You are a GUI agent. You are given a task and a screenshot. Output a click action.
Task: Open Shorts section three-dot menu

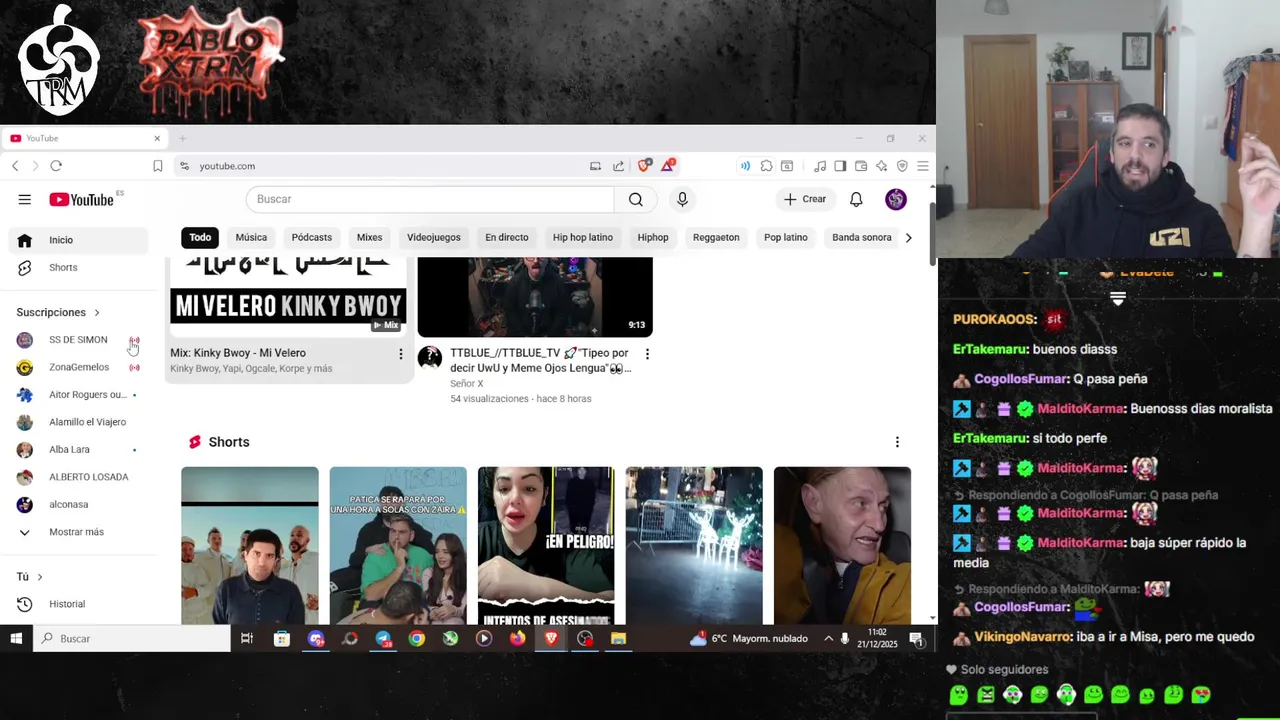(897, 442)
